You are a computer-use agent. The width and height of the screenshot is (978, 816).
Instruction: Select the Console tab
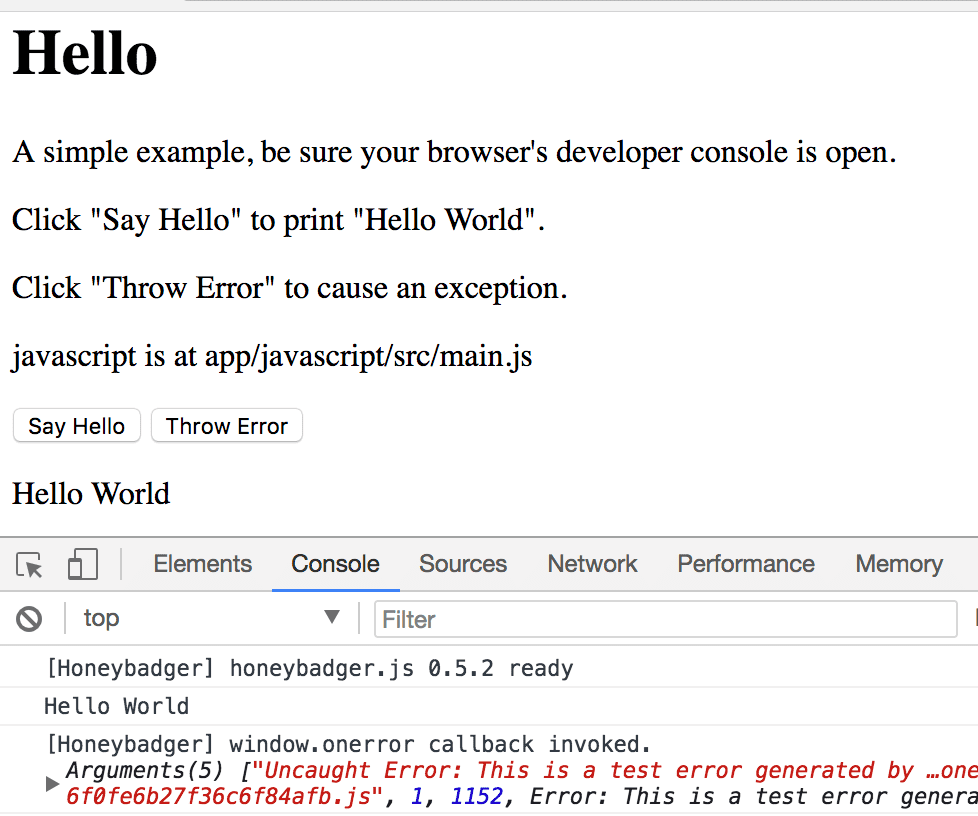click(335, 564)
